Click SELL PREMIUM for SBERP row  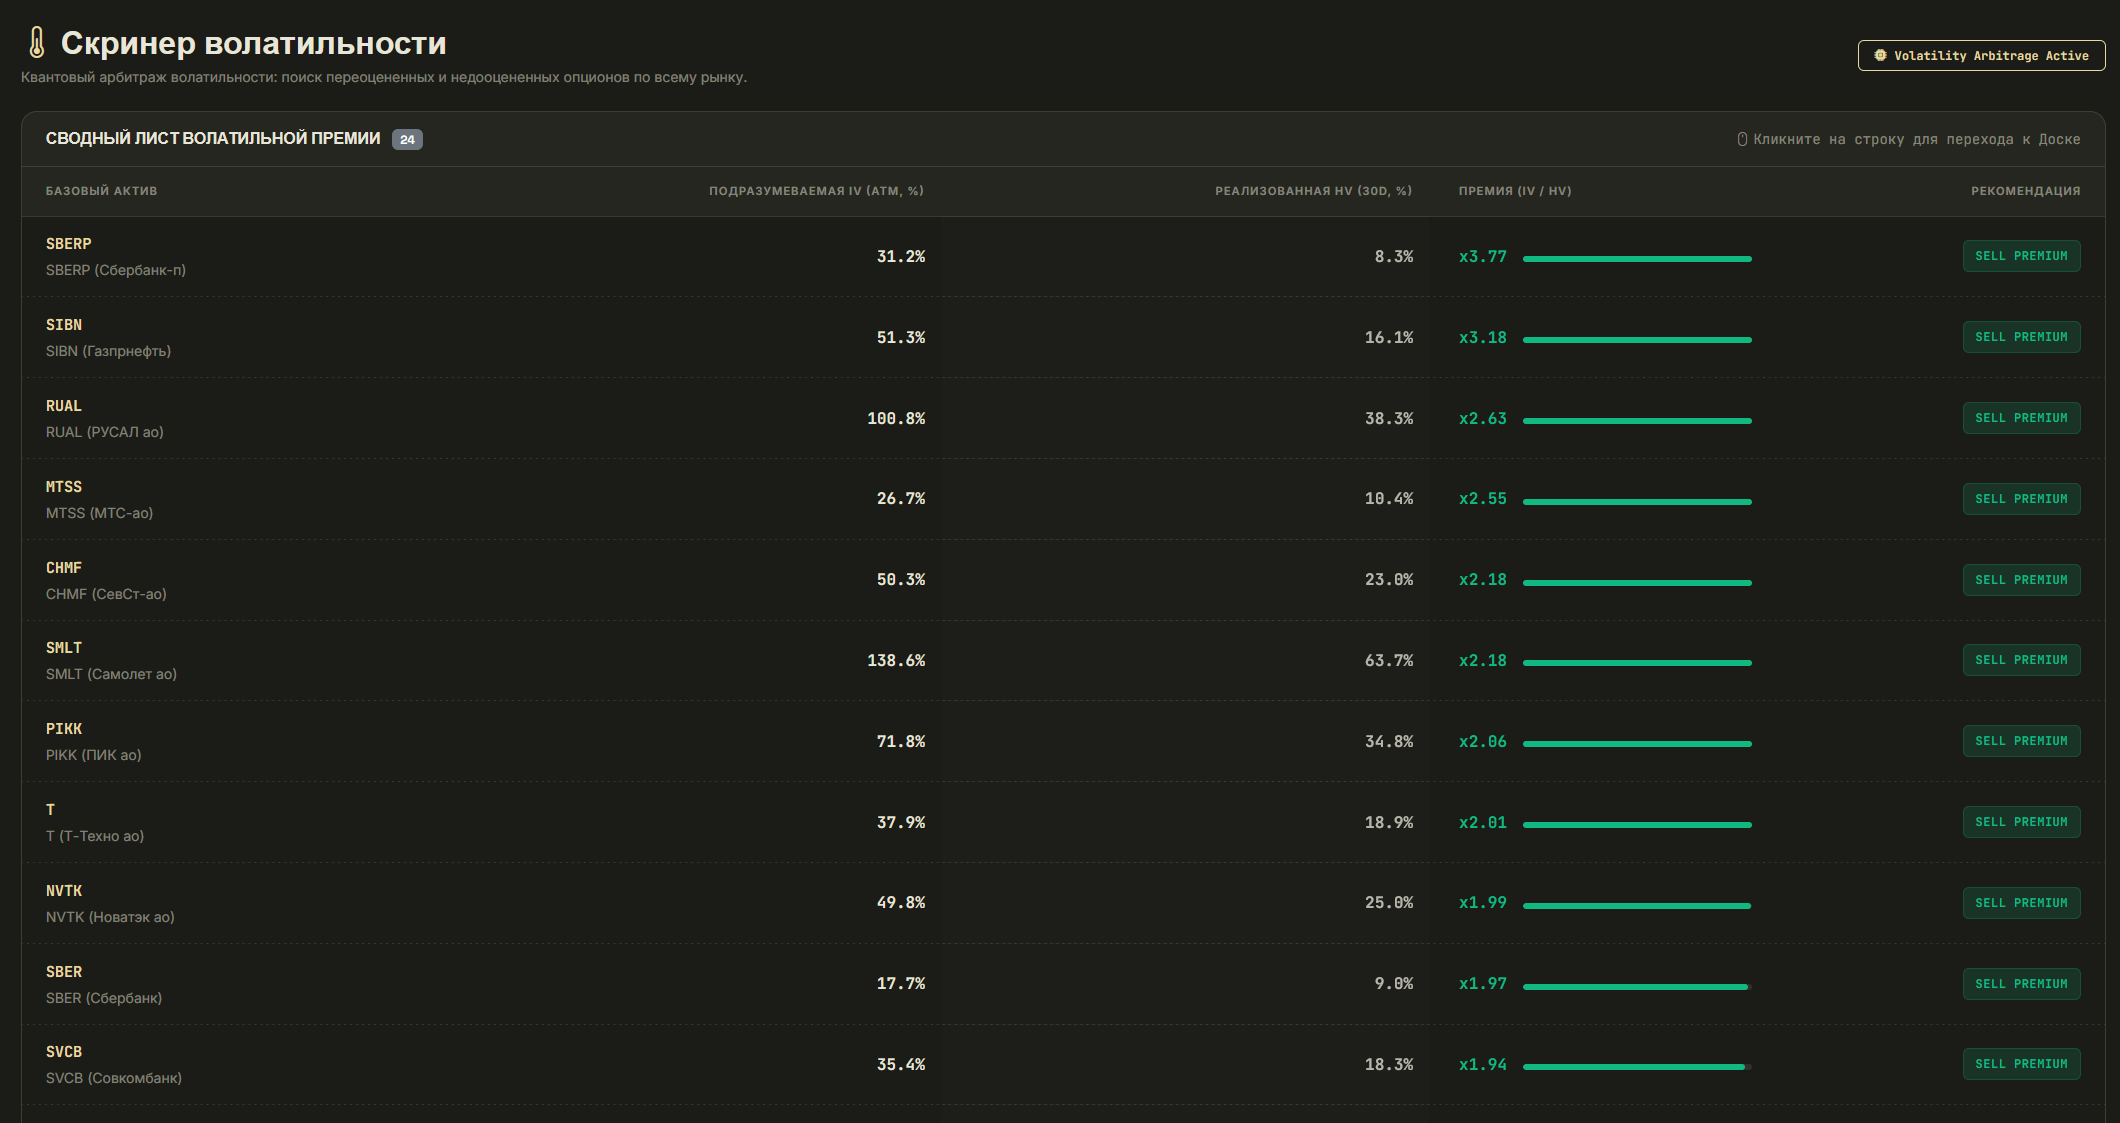coord(2021,256)
